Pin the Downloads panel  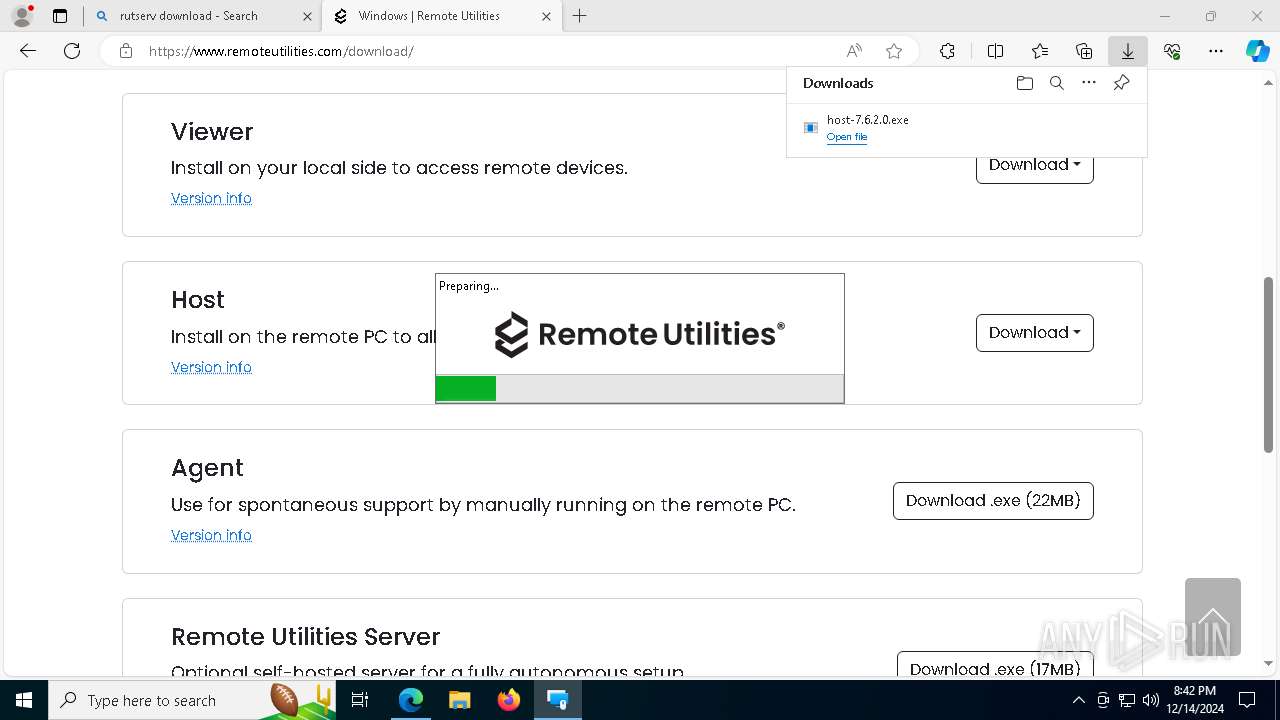[1121, 83]
